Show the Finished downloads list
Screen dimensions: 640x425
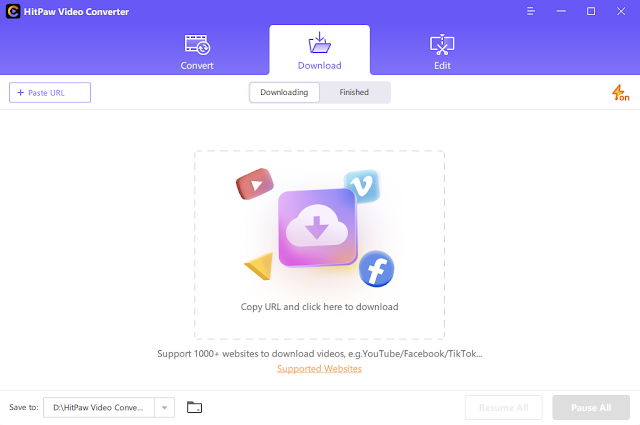coord(354,92)
